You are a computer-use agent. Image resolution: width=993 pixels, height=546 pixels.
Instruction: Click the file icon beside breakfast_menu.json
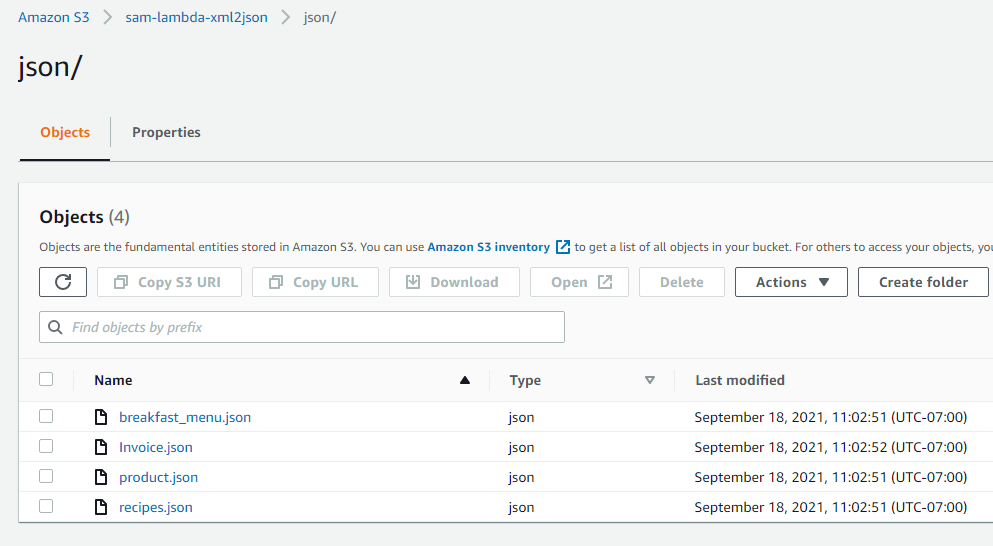tap(100, 417)
